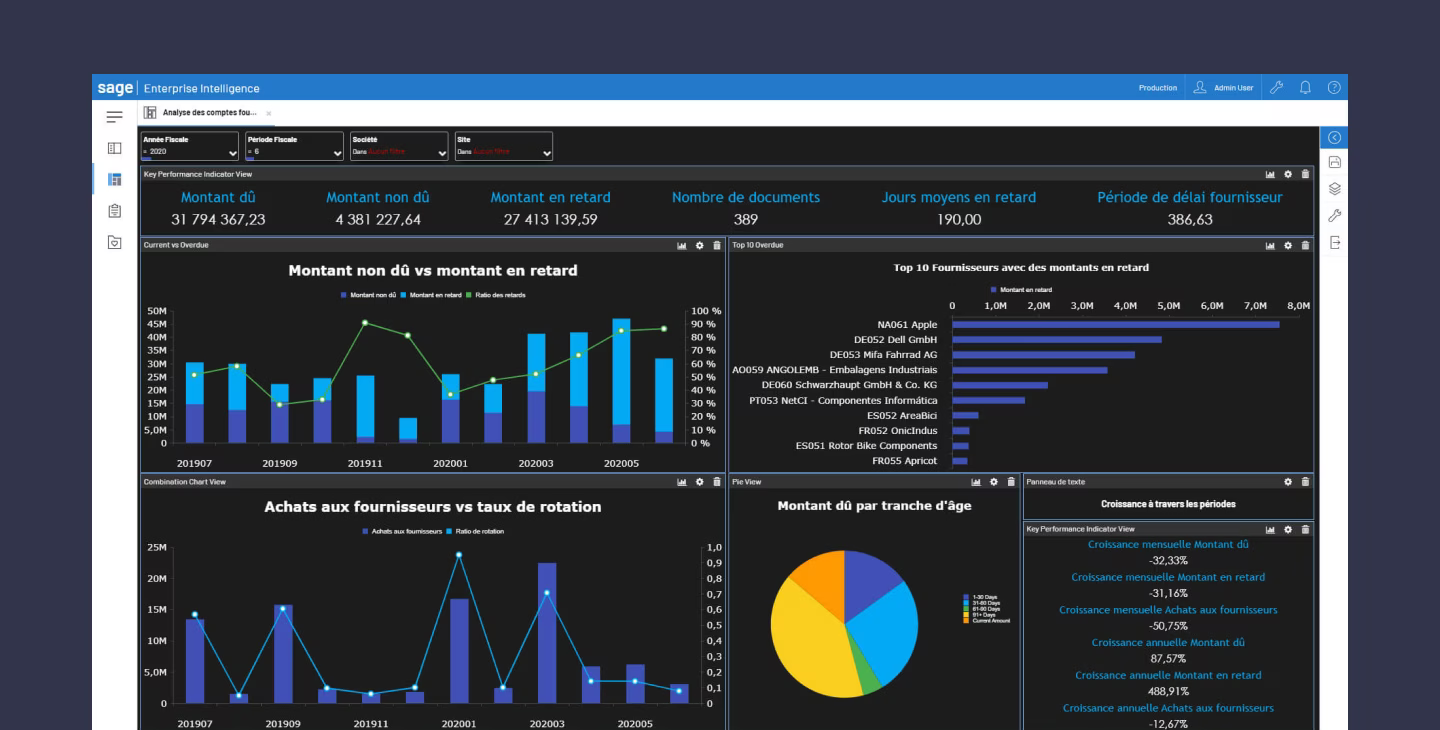
Task: Delete the Current vs Overdue panel
Action: coord(717,245)
